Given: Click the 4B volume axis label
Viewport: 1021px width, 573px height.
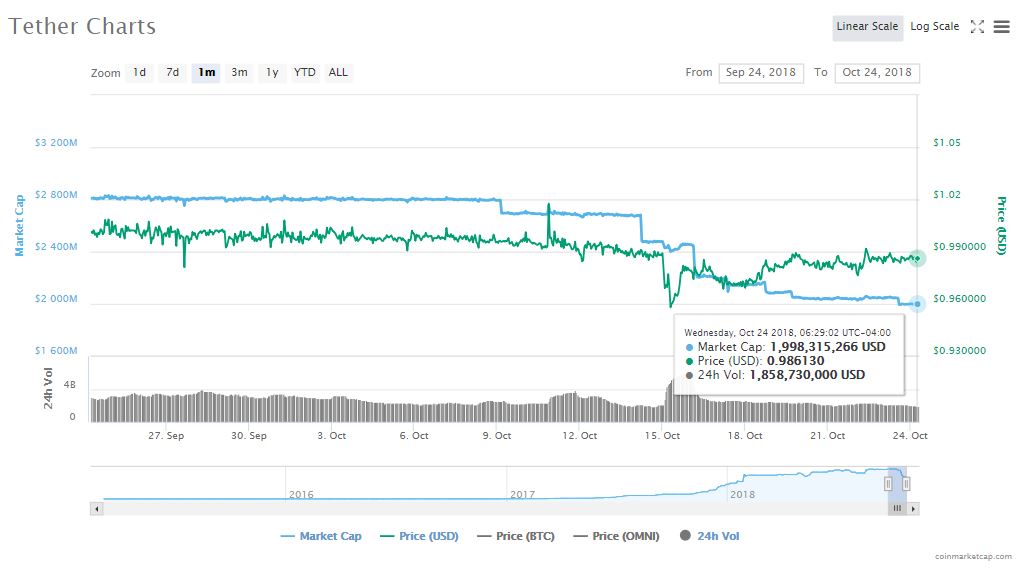Looking at the screenshot, I should coord(70,385).
